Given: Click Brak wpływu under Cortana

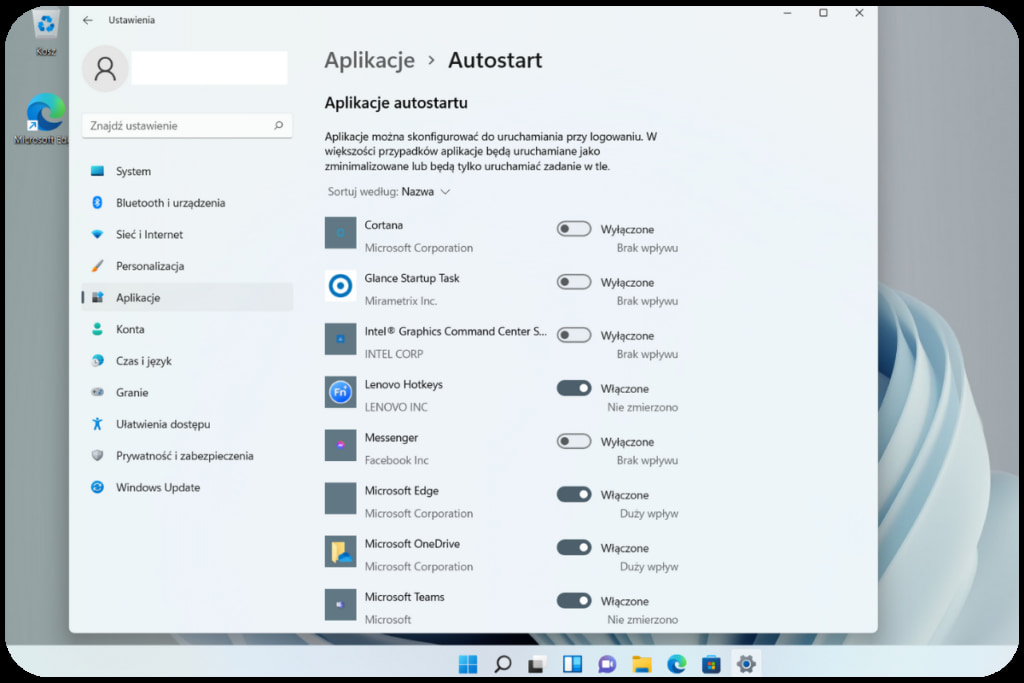Looking at the screenshot, I should tap(647, 247).
